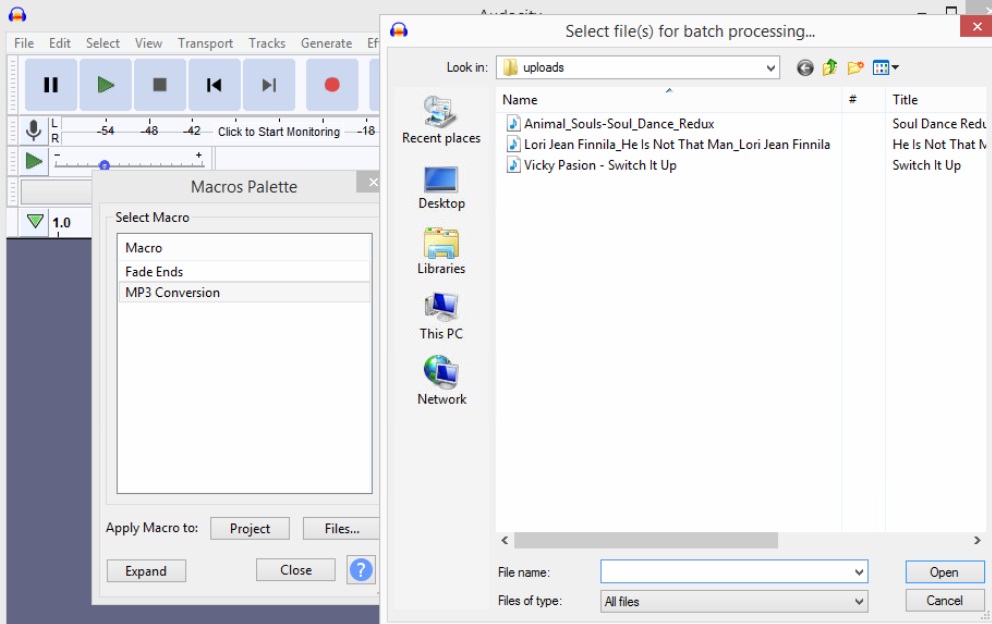The image size is (992, 624).
Task: Expand the Macros Palette dialog
Action: click(x=146, y=571)
